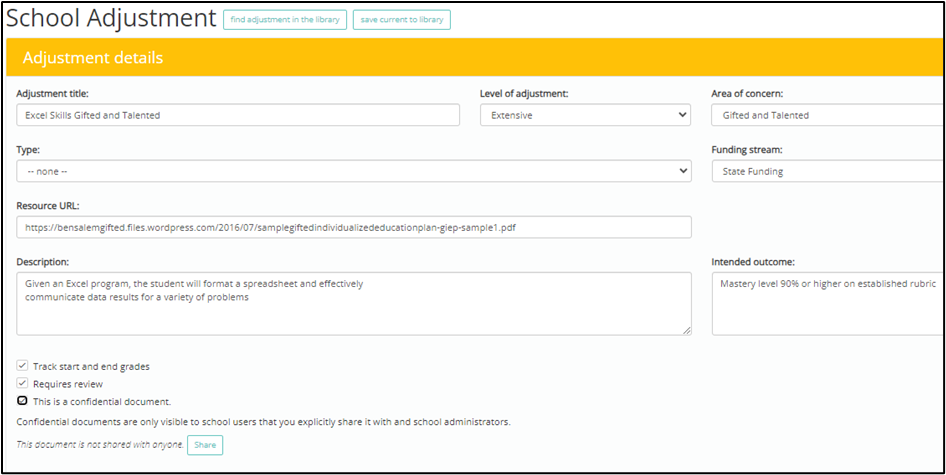Click the Extensive dropdown chevron arrow
The width and height of the screenshot is (946, 475).
pyautogui.click(x=682, y=115)
